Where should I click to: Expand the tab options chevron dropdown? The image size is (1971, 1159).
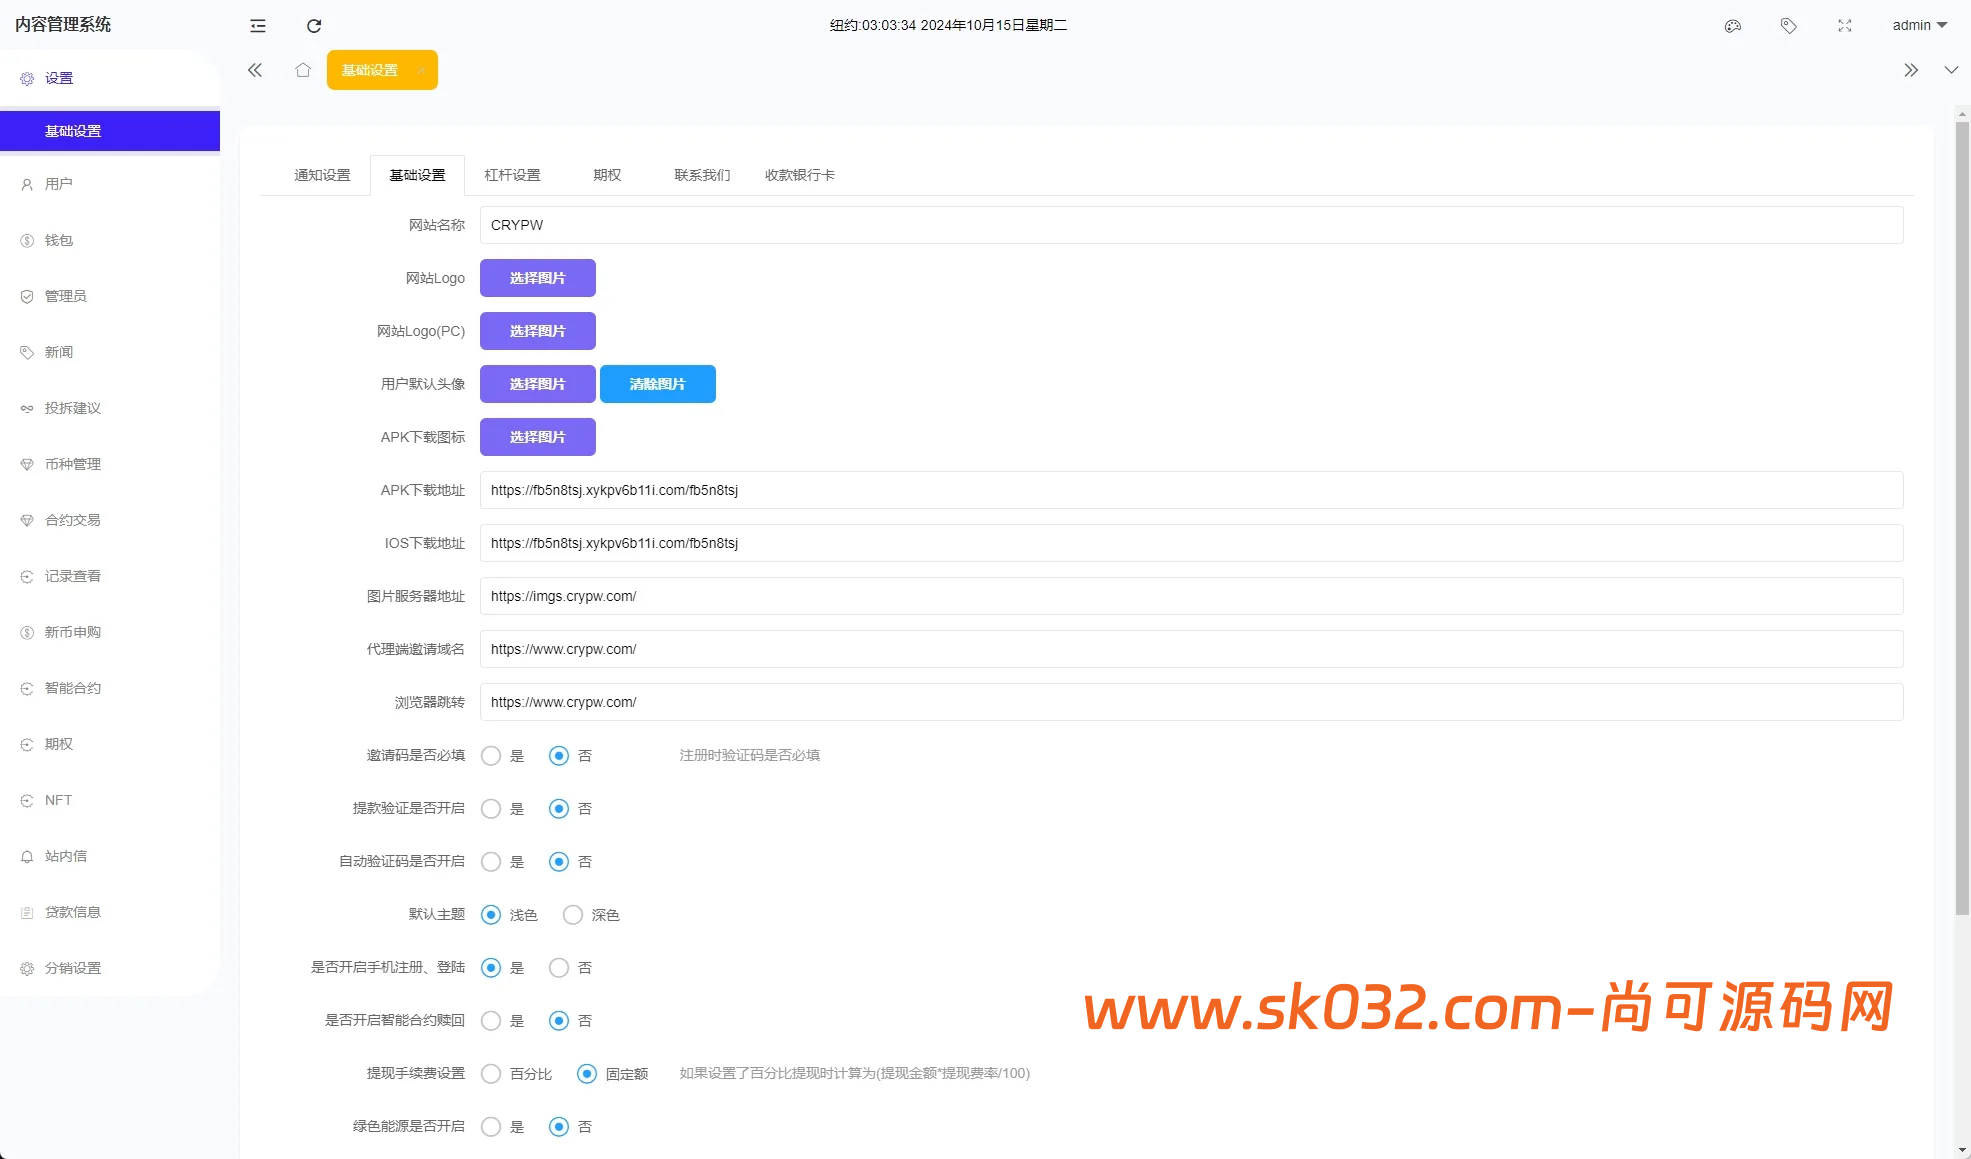[x=1951, y=70]
